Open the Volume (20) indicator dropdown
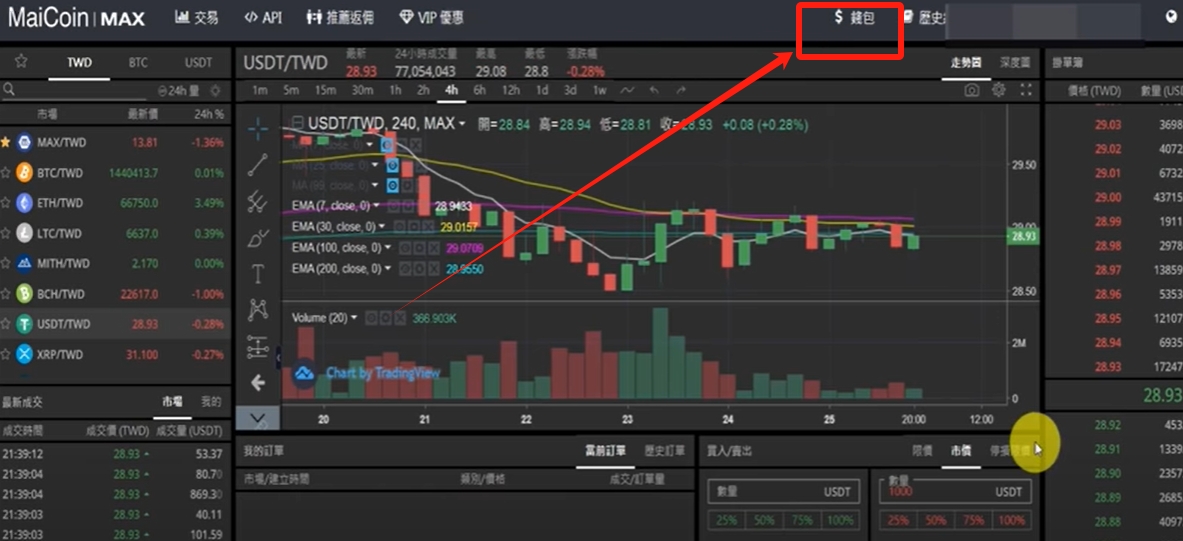The width and height of the screenshot is (1183, 541). 354,318
